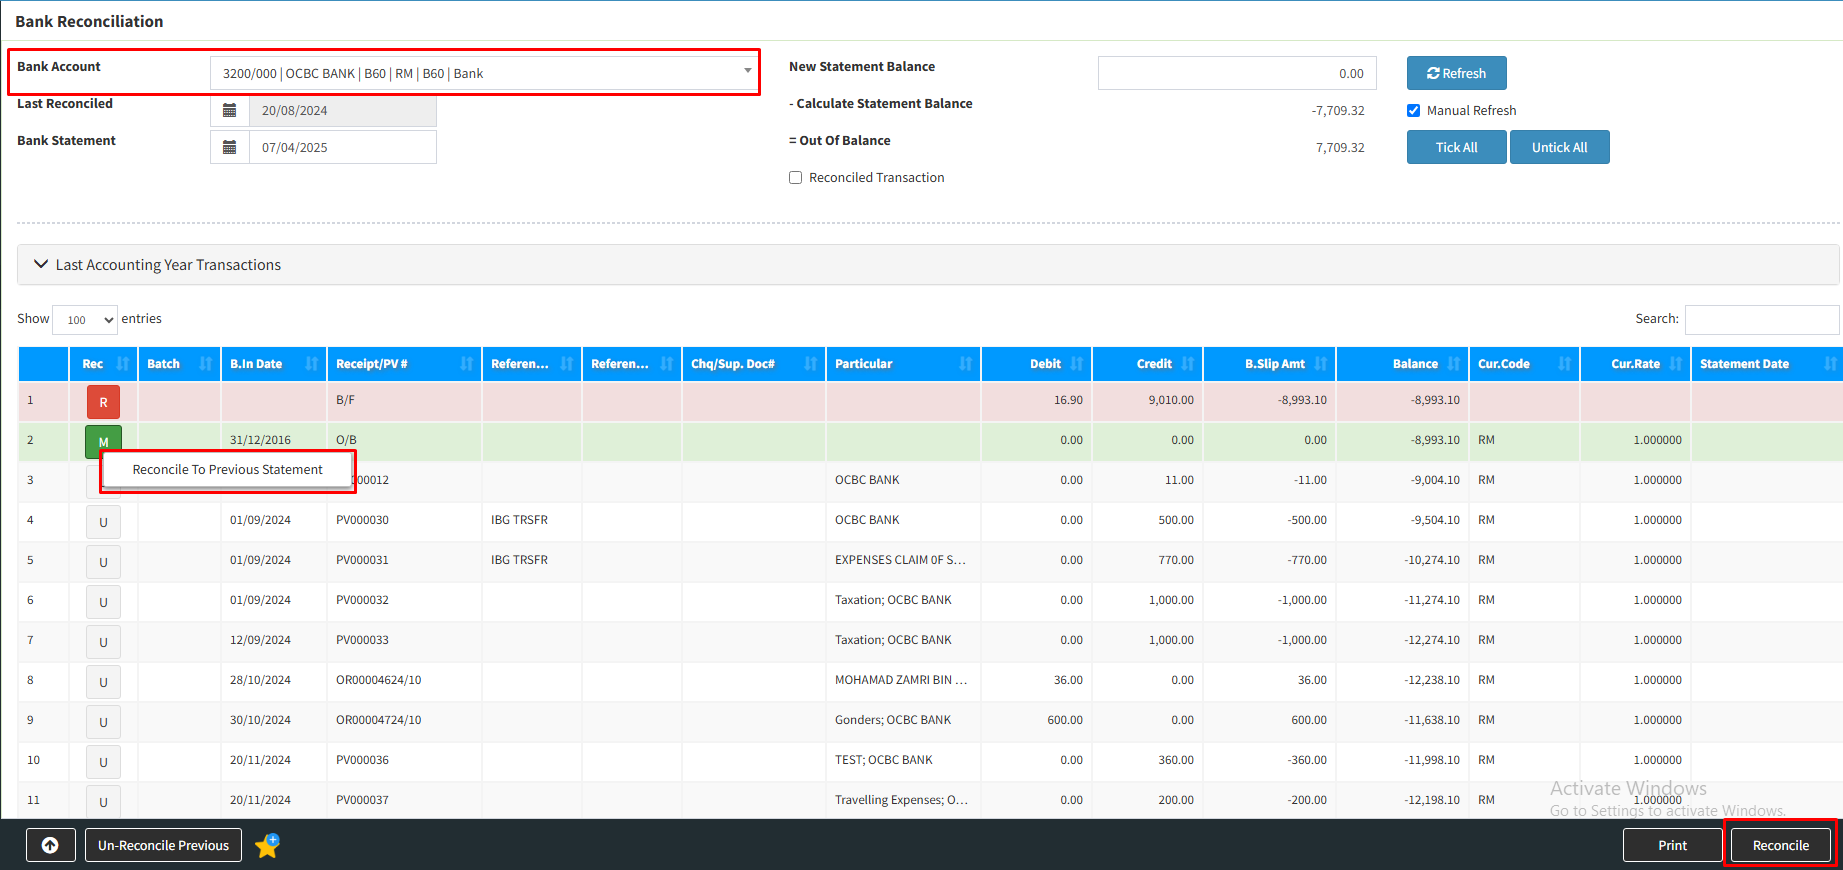
Task: Click the green M status icon in row 2
Action: point(103,441)
